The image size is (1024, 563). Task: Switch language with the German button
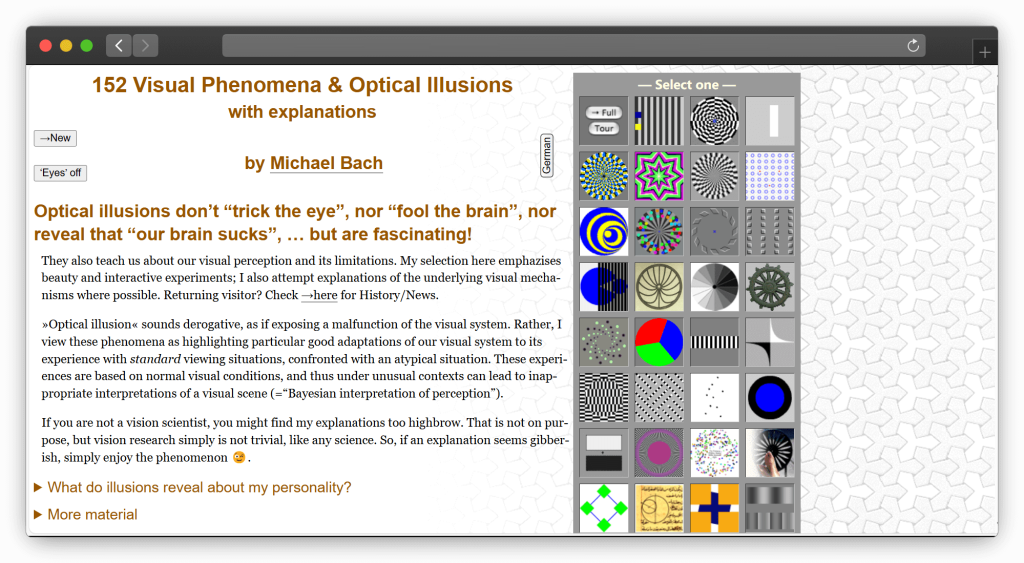(x=546, y=155)
